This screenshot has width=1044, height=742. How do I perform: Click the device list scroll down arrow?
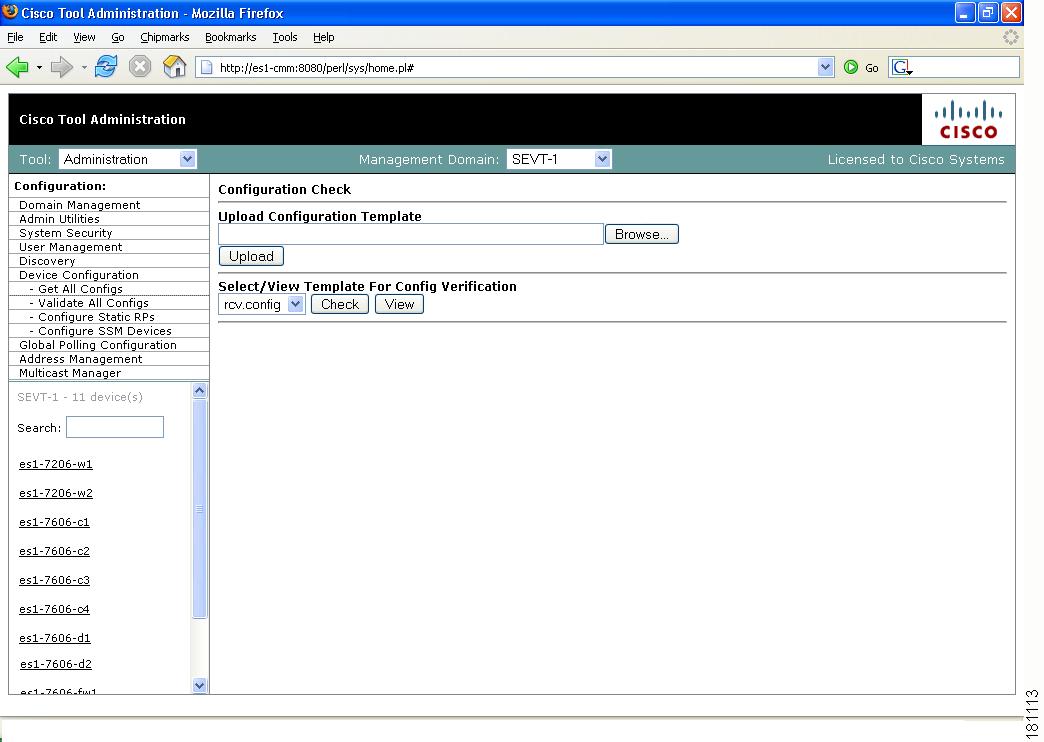(x=199, y=685)
